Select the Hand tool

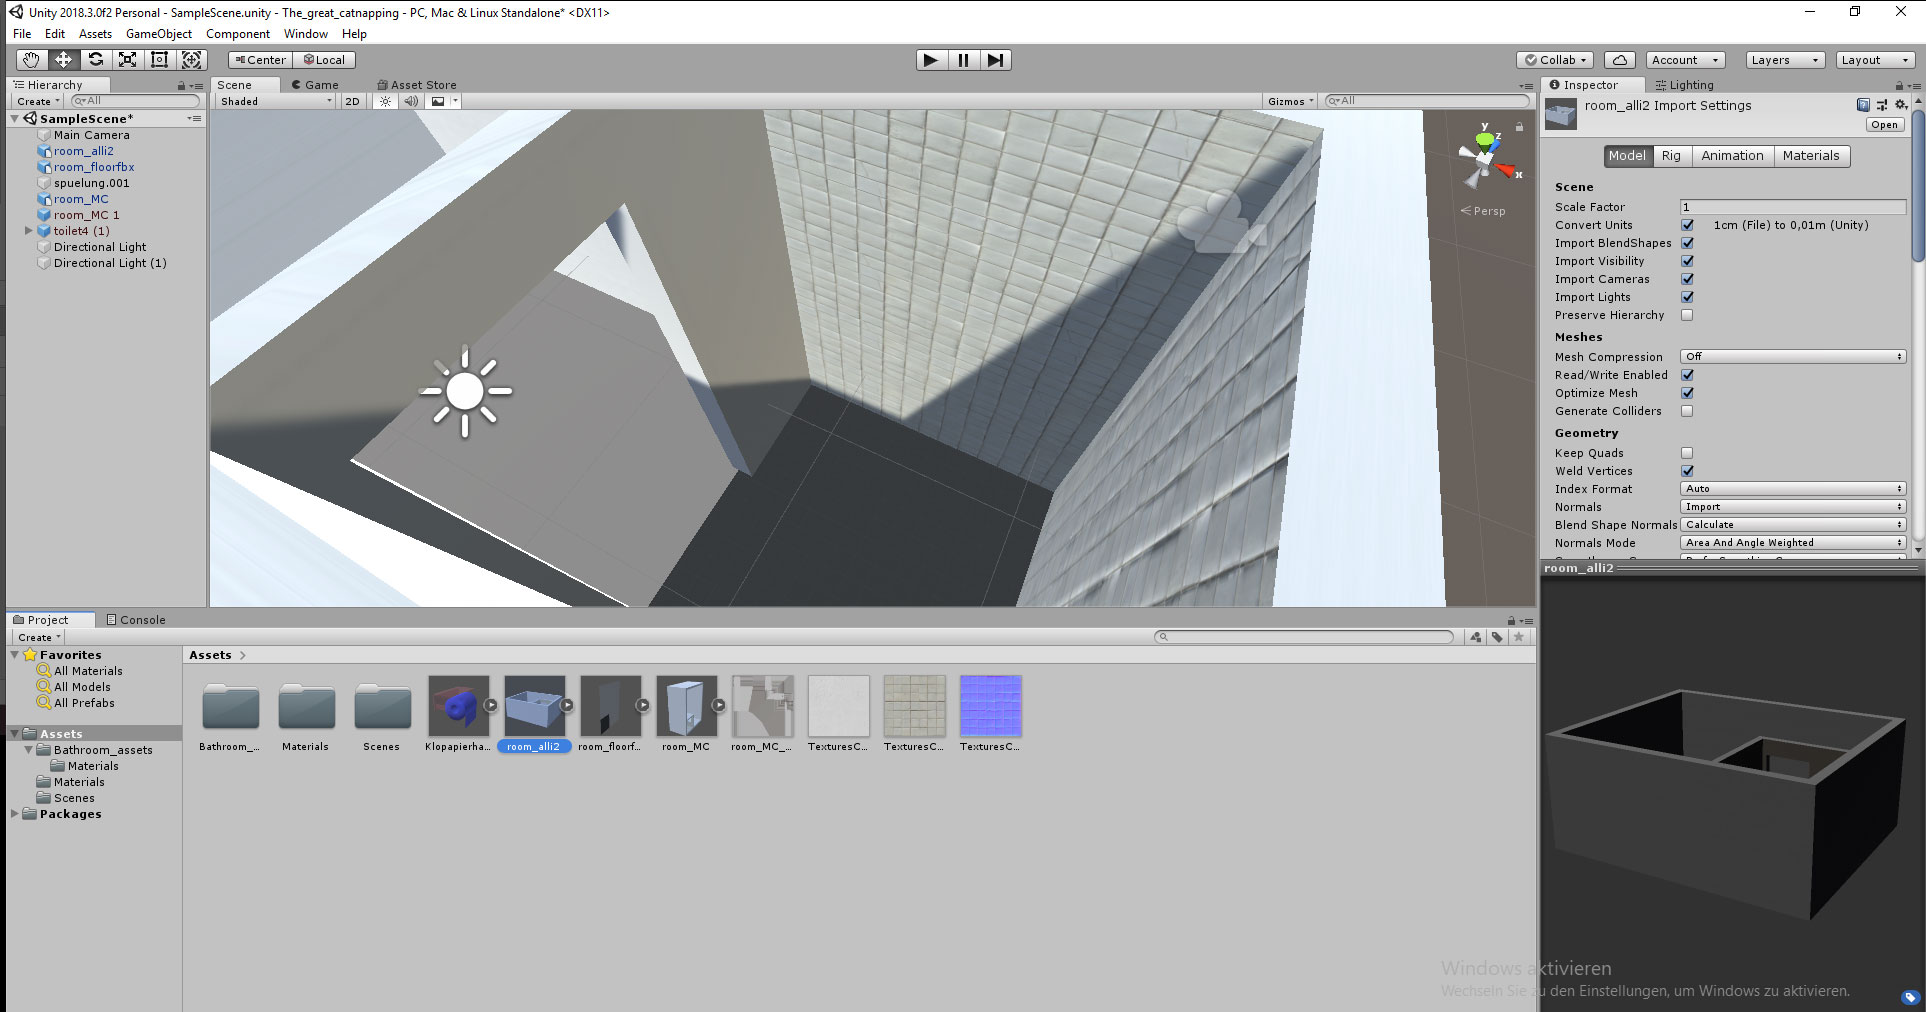pos(31,60)
